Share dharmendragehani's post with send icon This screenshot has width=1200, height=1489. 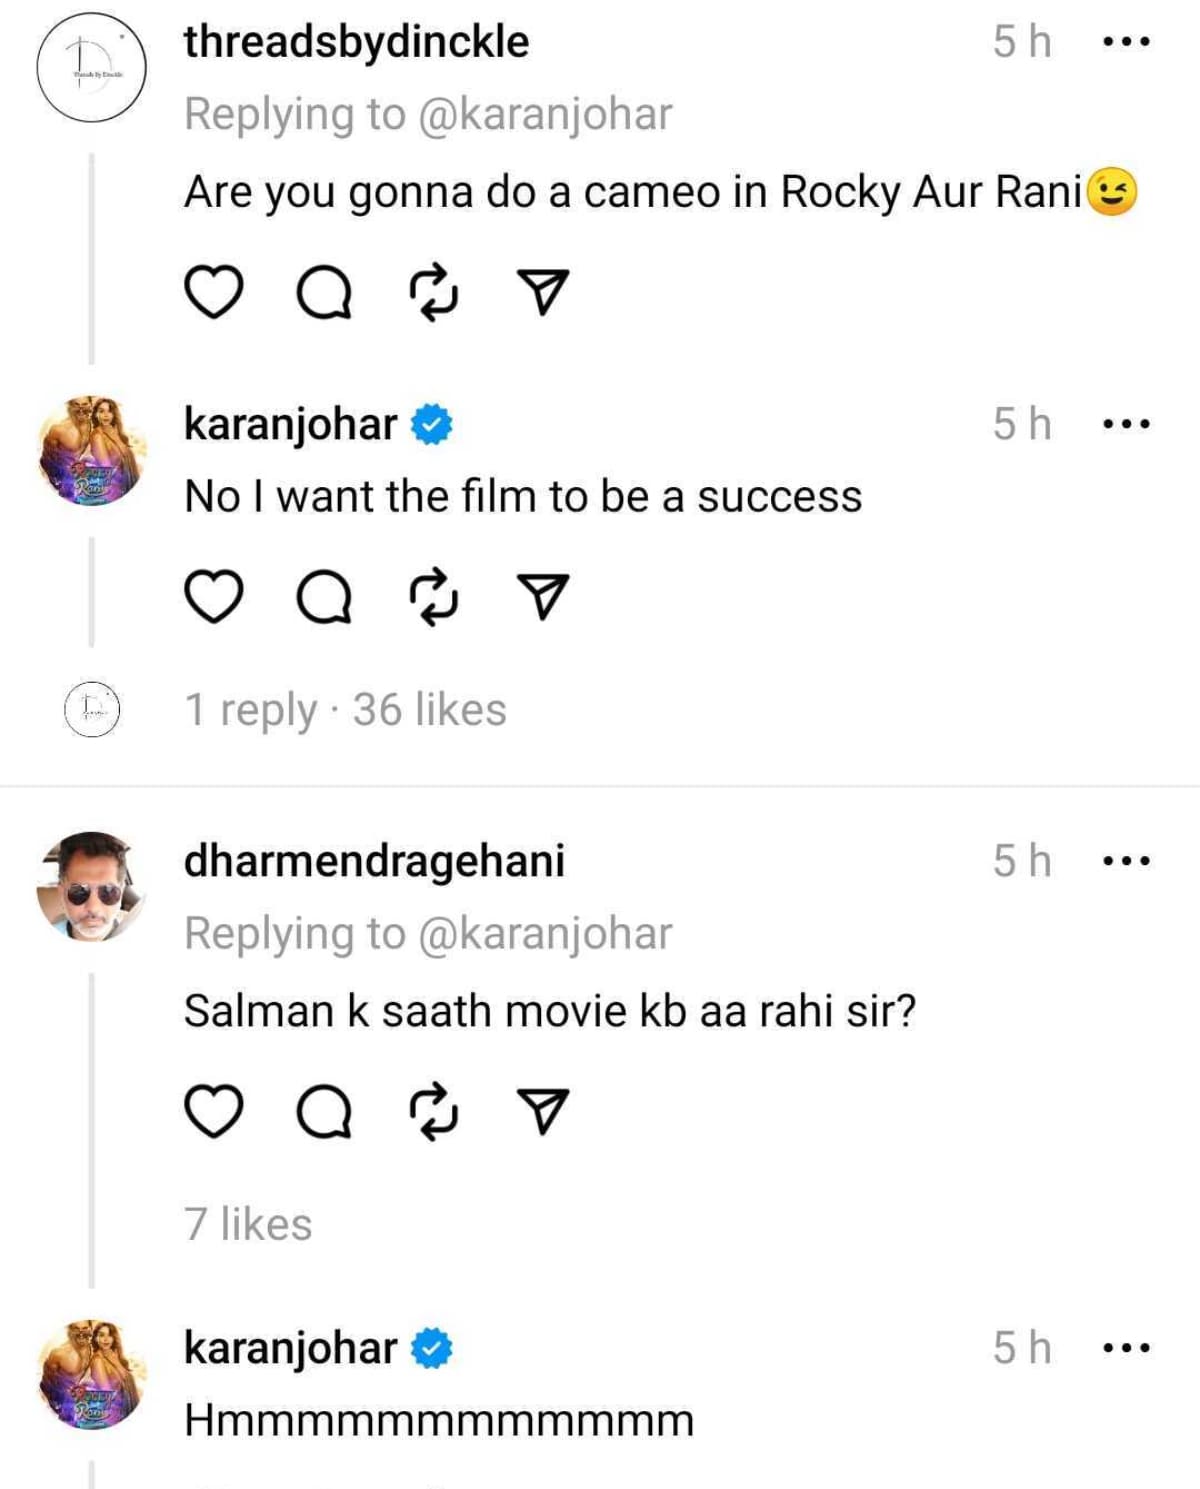[x=543, y=1111]
